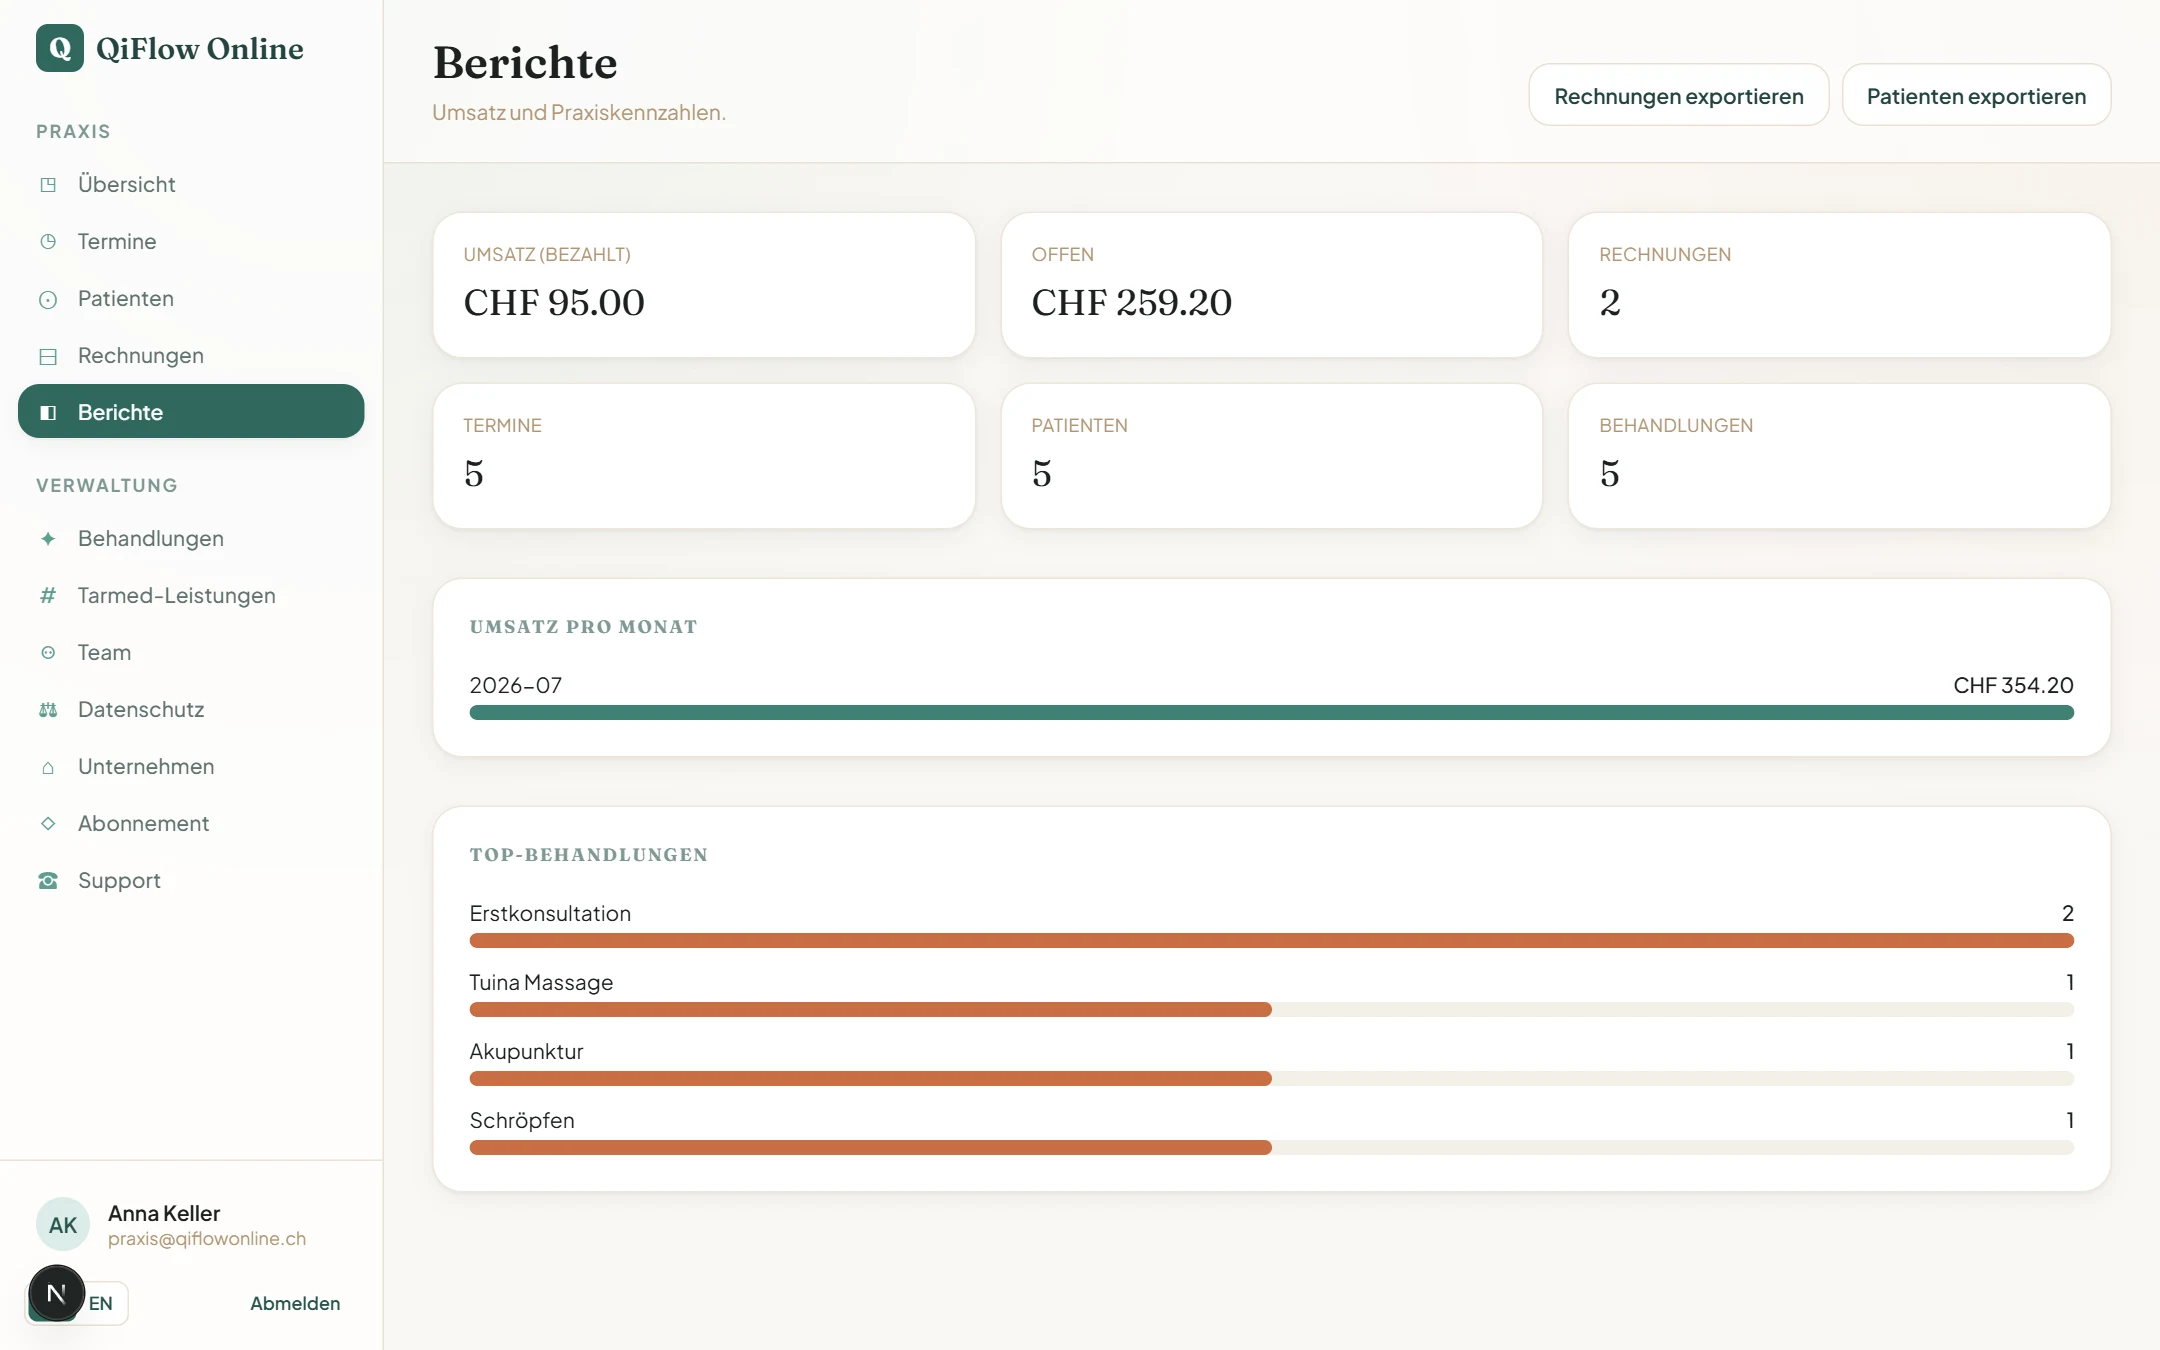Click the Support telephone icon
The width and height of the screenshot is (2160, 1350).
(48, 881)
